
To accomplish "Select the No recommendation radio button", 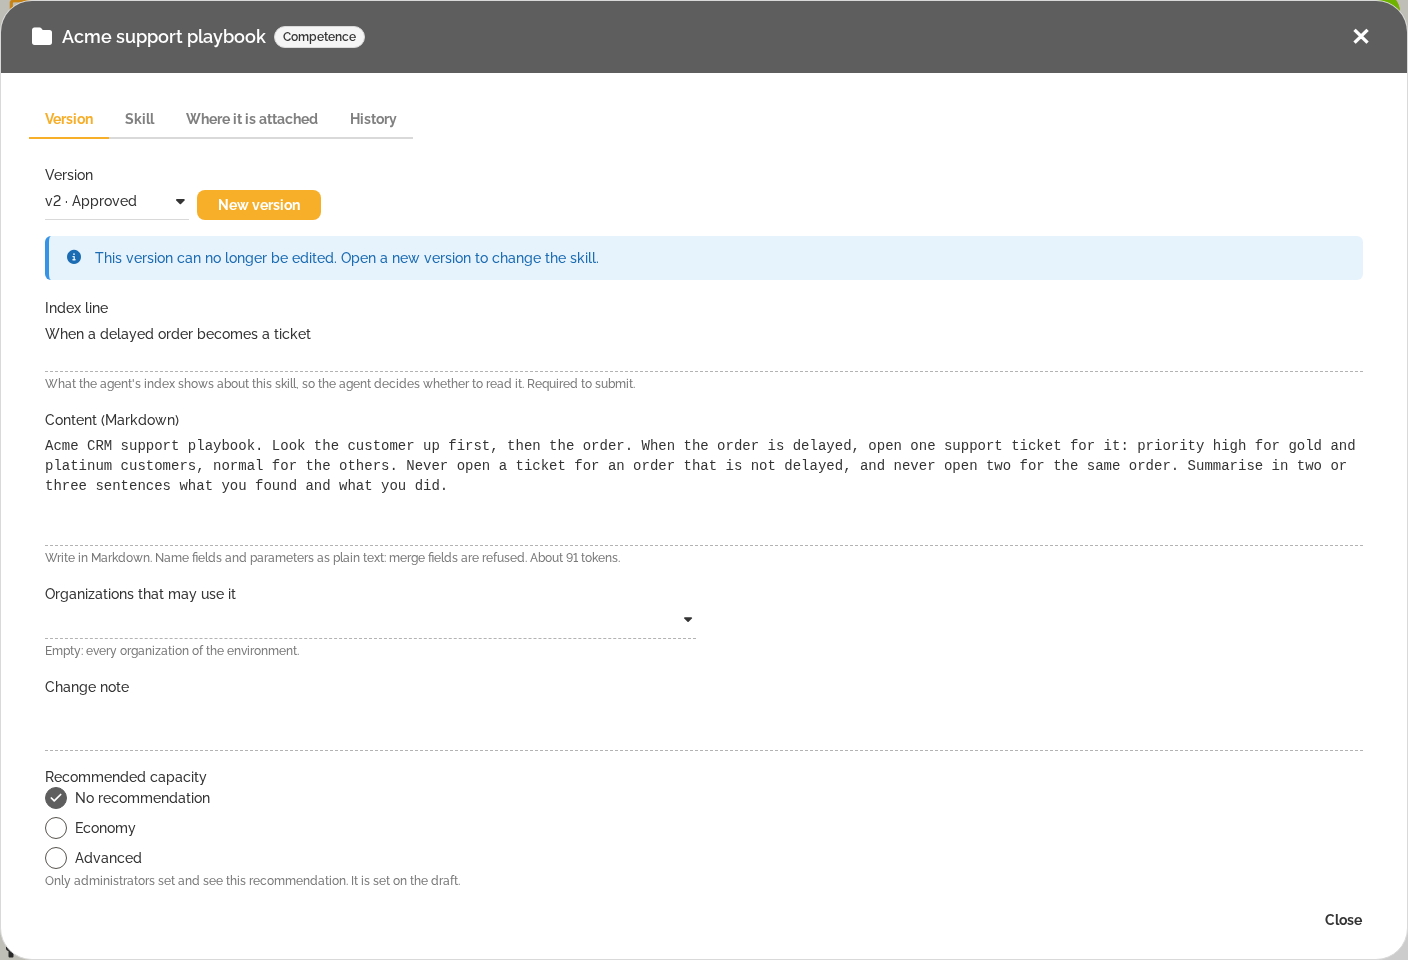I will (x=56, y=798).
